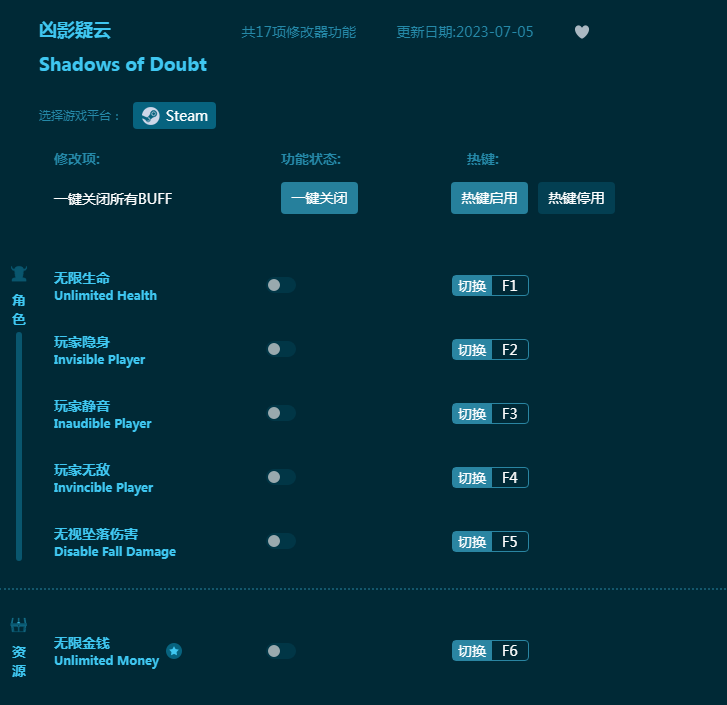The image size is (727, 705).
Task: Click 修改项 column header
Action: pyautogui.click(x=77, y=159)
